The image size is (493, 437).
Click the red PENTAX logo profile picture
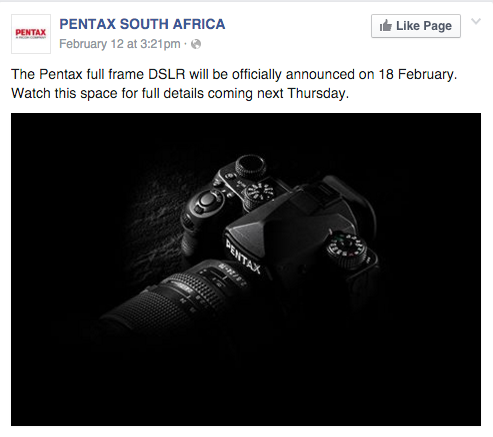pyautogui.click(x=31, y=34)
